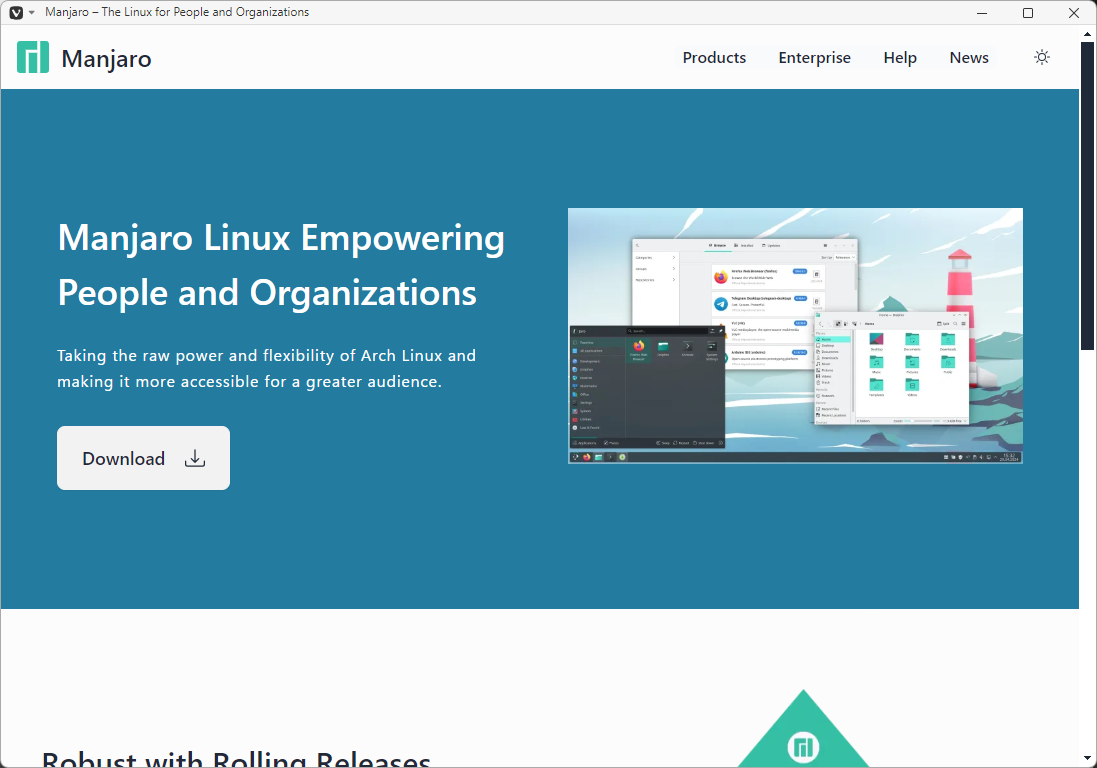Minimize the browser window
Viewport: 1097px width, 768px height.
[x=982, y=13]
